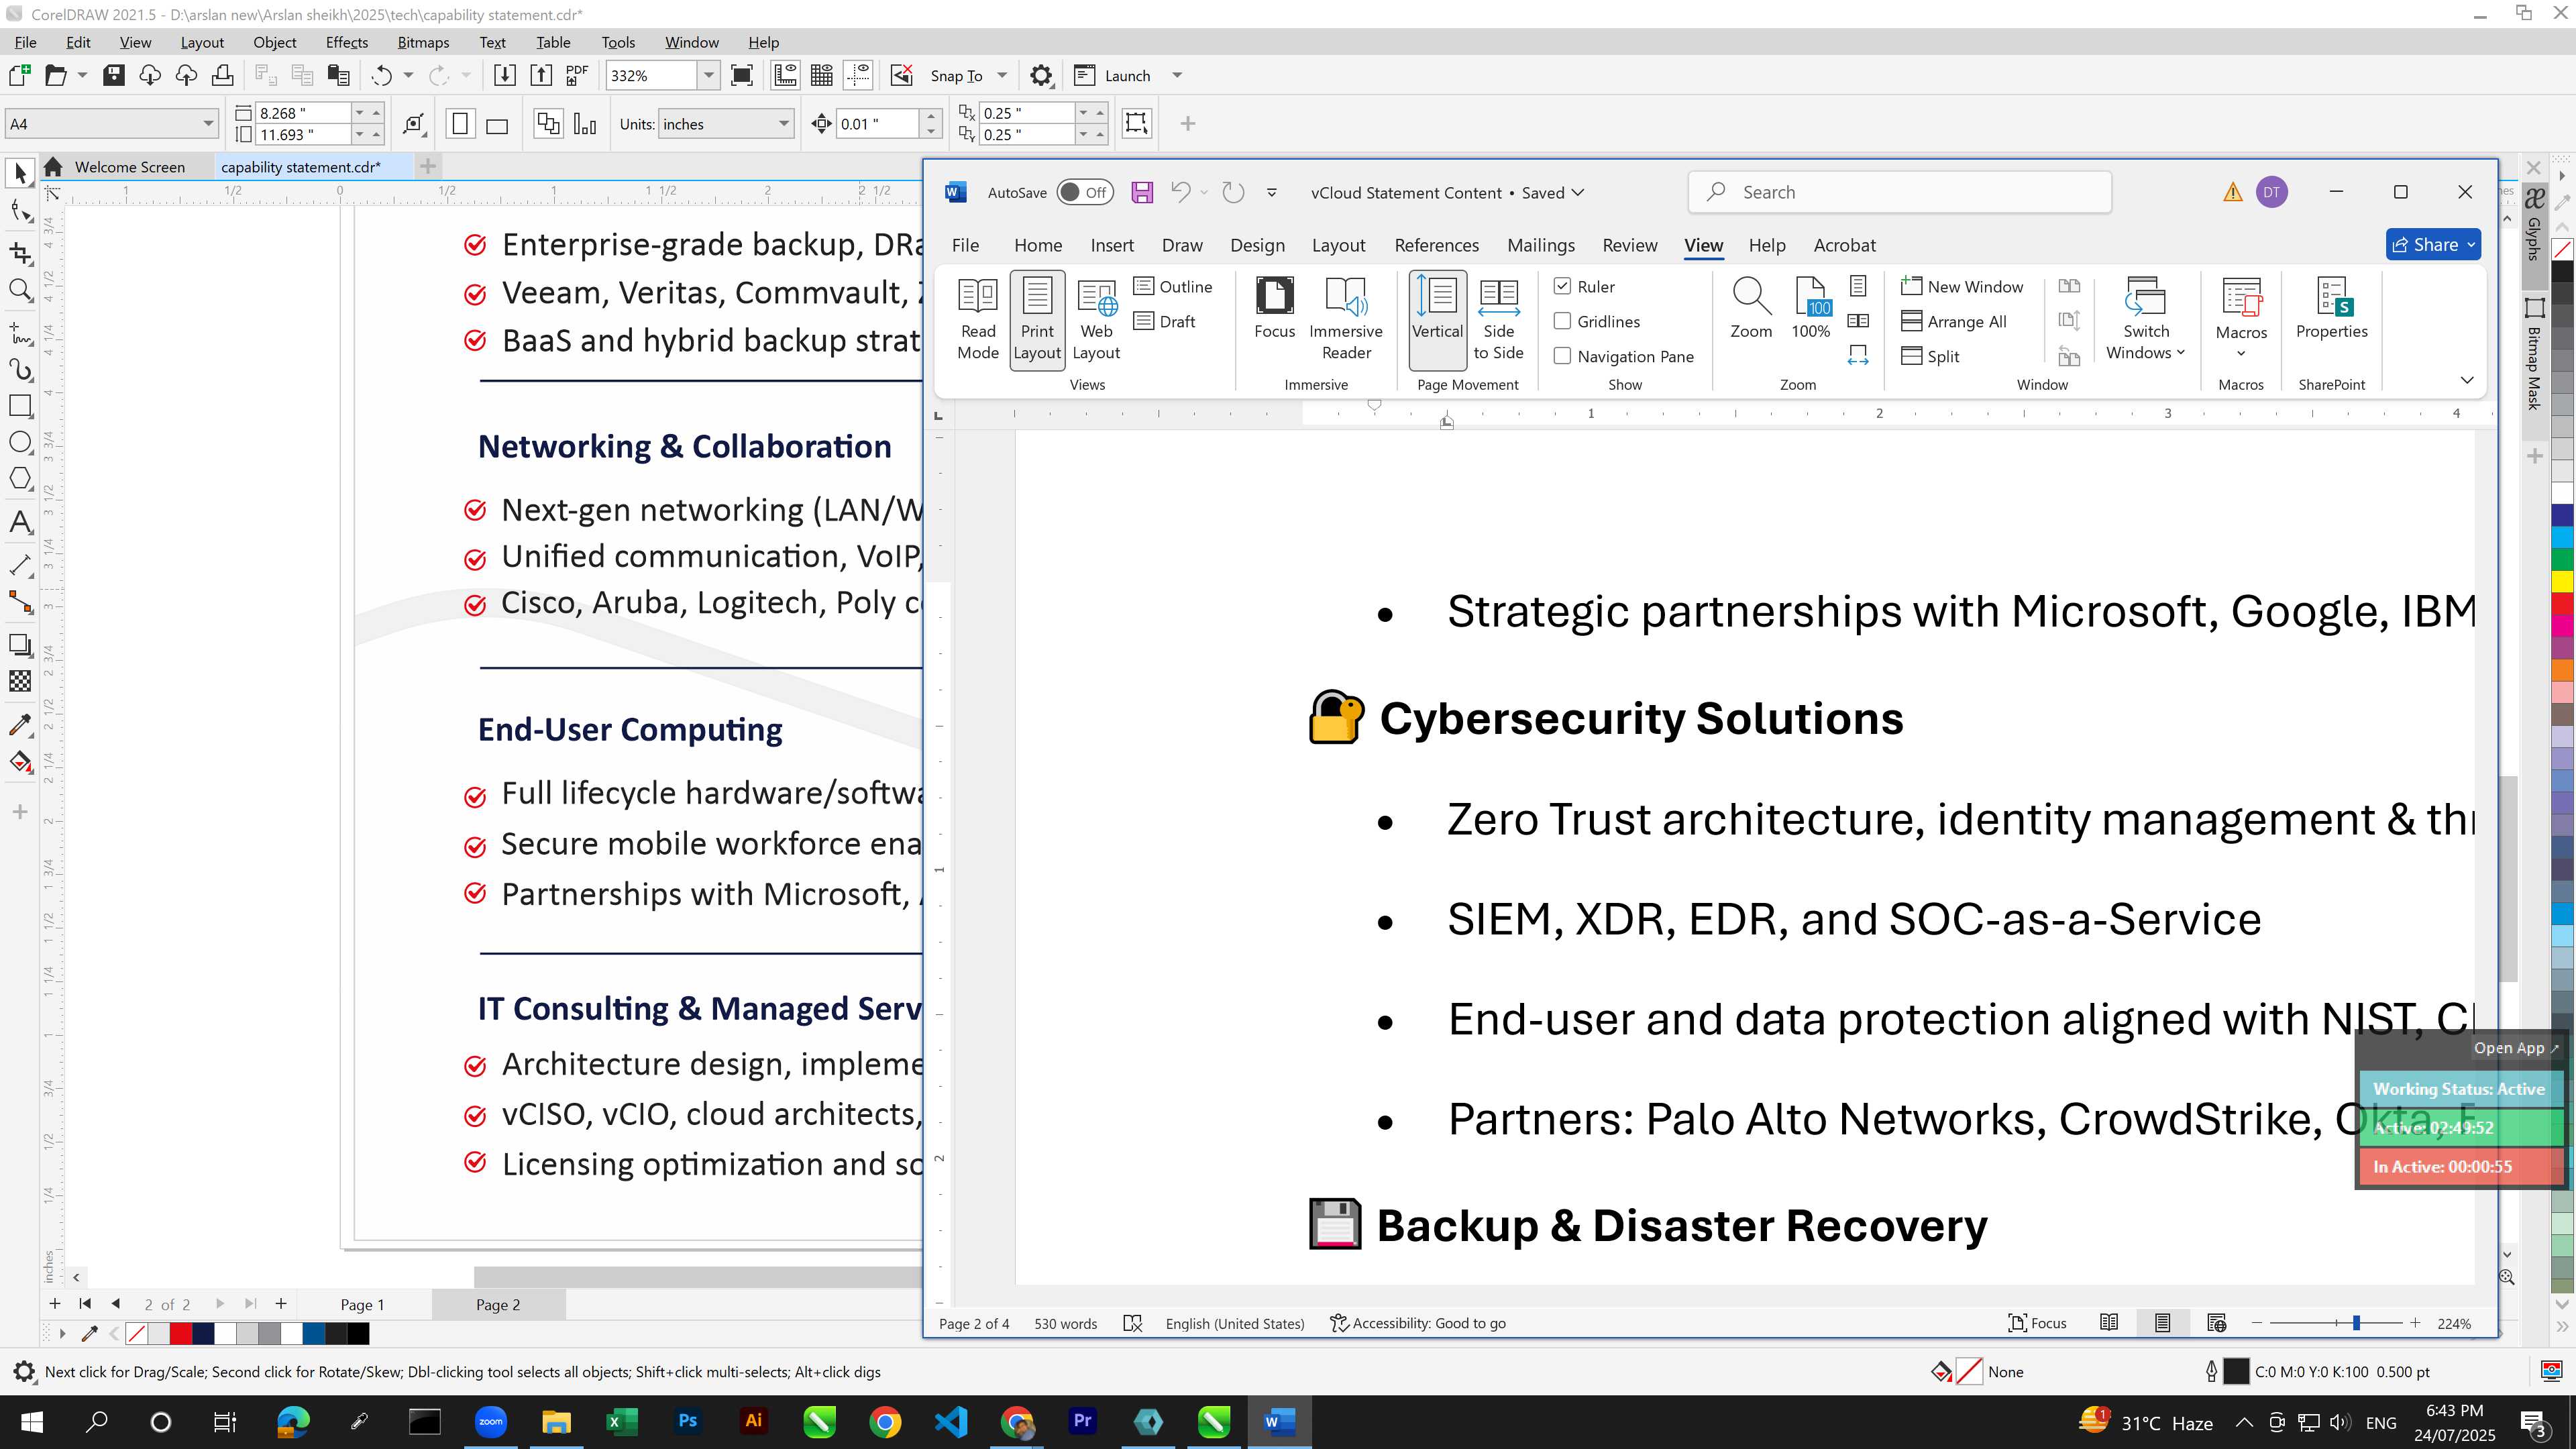This screenshot has width=2576, height=1449.
Task: Select the Transparency tool in CorelDRAW toolbox
Action: [x=20, y=682]
